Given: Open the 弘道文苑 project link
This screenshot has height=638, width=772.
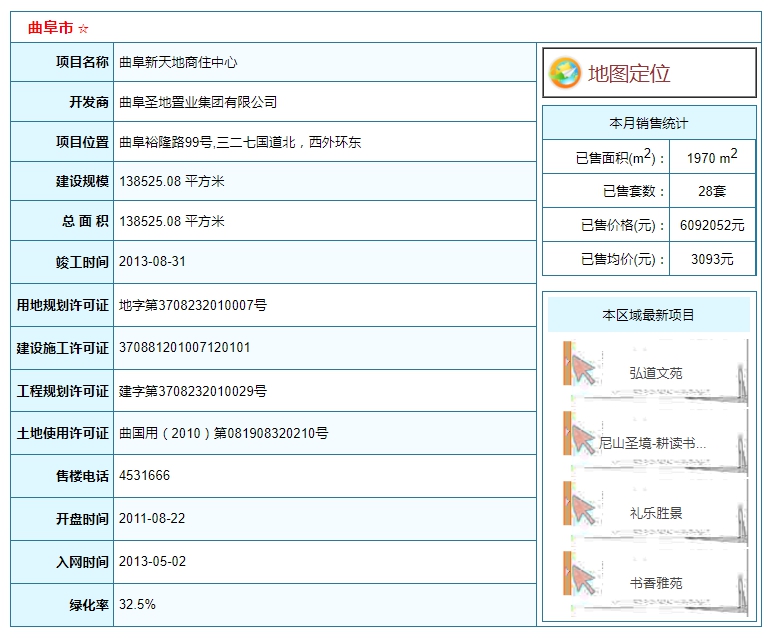Looking at the screenshot, I should pyautogui.click(x=656, y=373).
